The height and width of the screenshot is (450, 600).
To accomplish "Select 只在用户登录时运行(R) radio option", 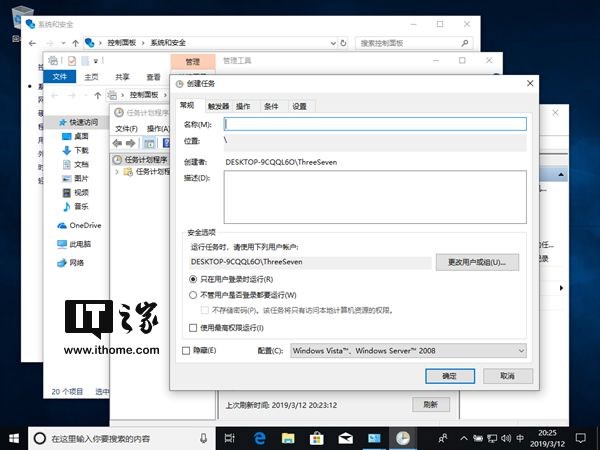I will [x=193, y=279].
